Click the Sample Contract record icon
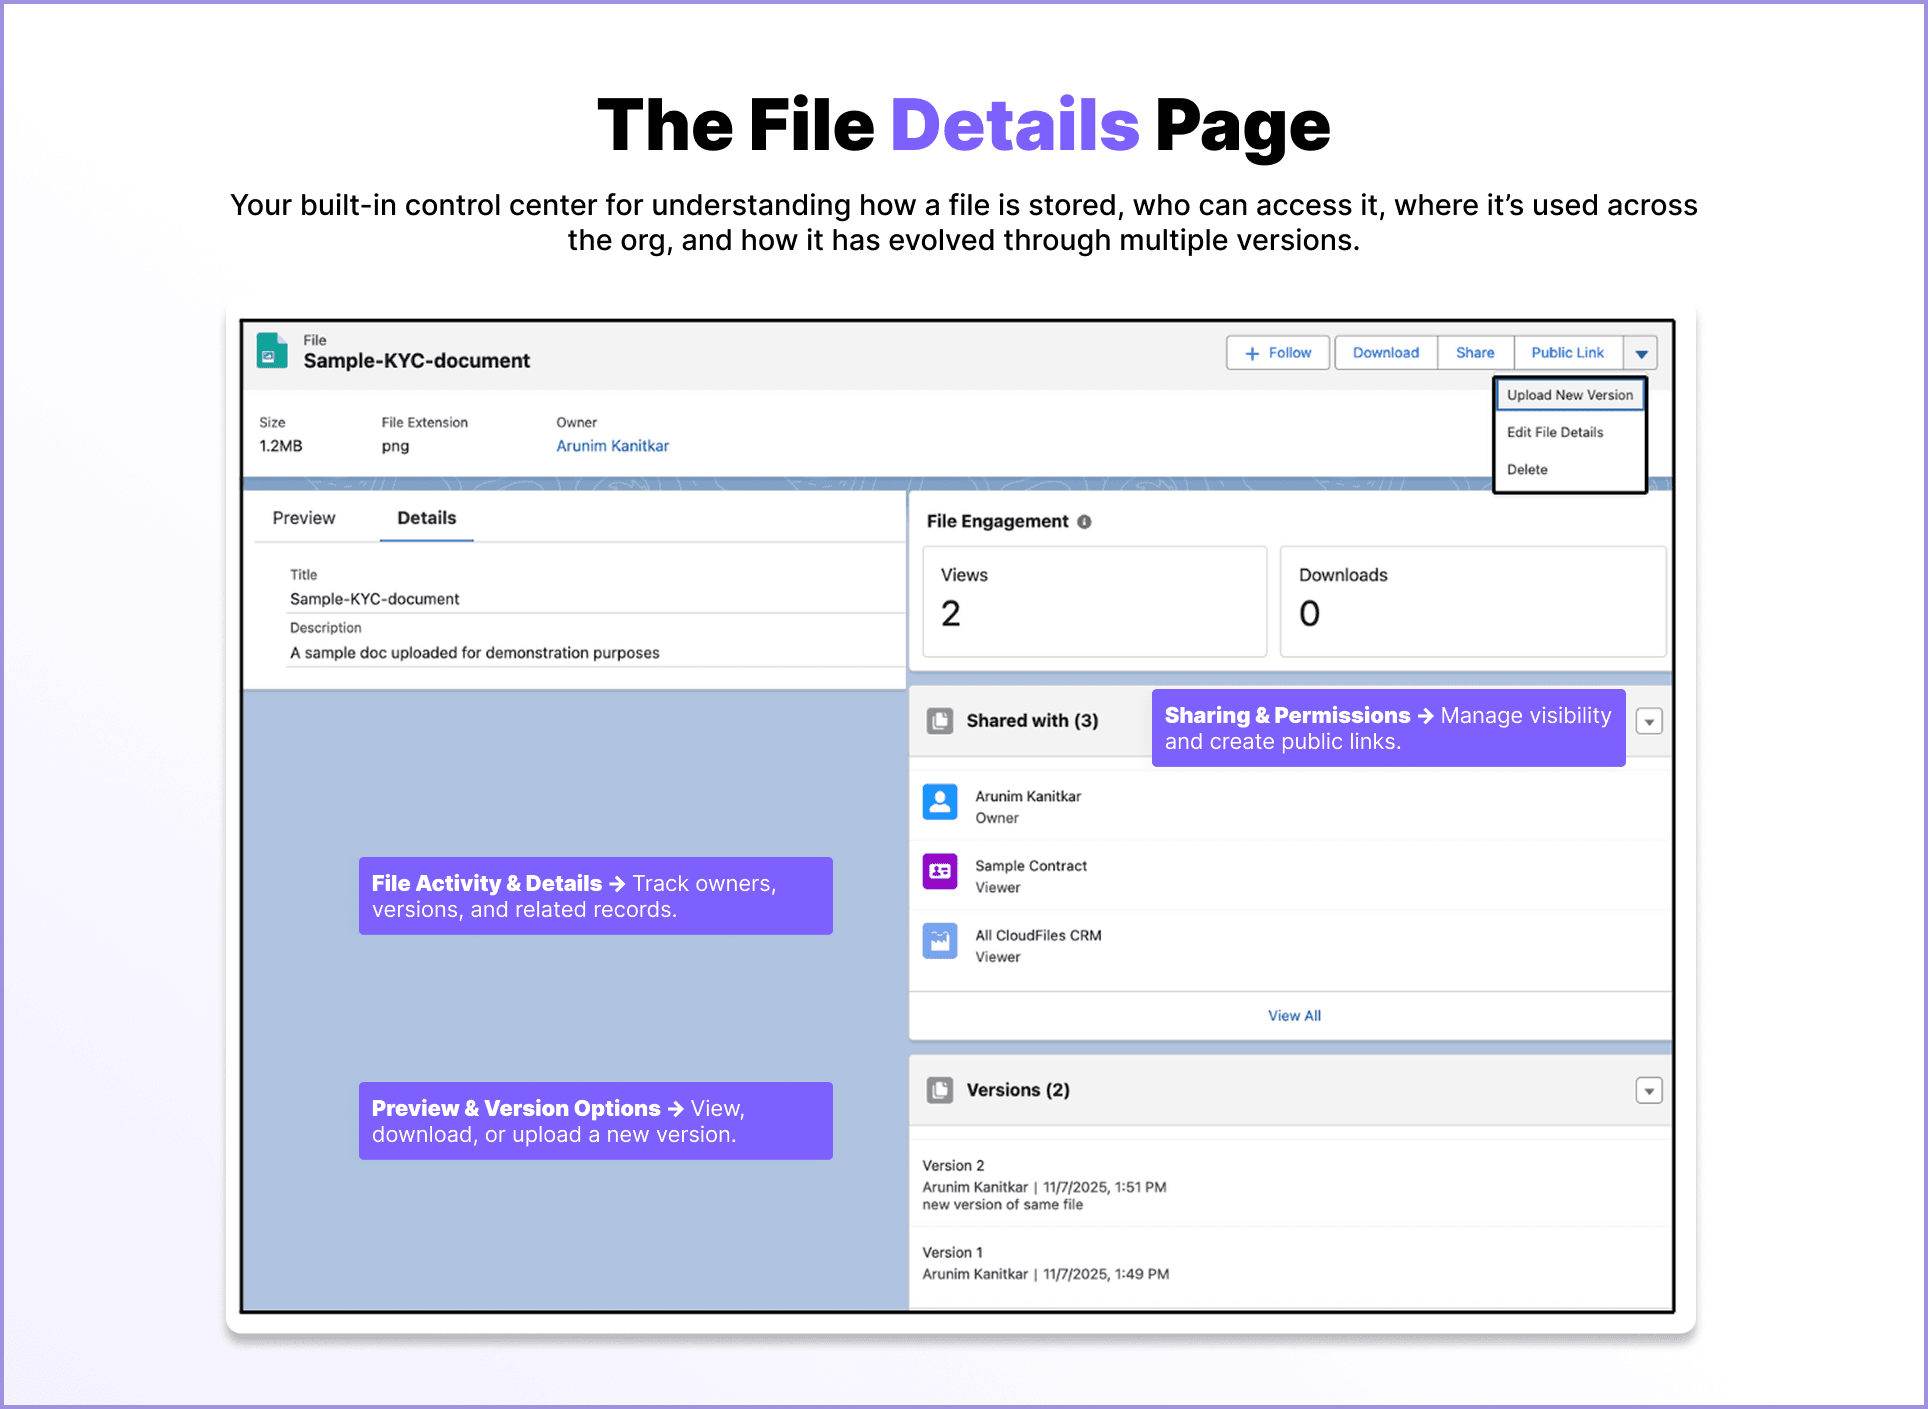Image resolution: width=1928 pixels, height=1409 pixels. (x=940, y=871)
